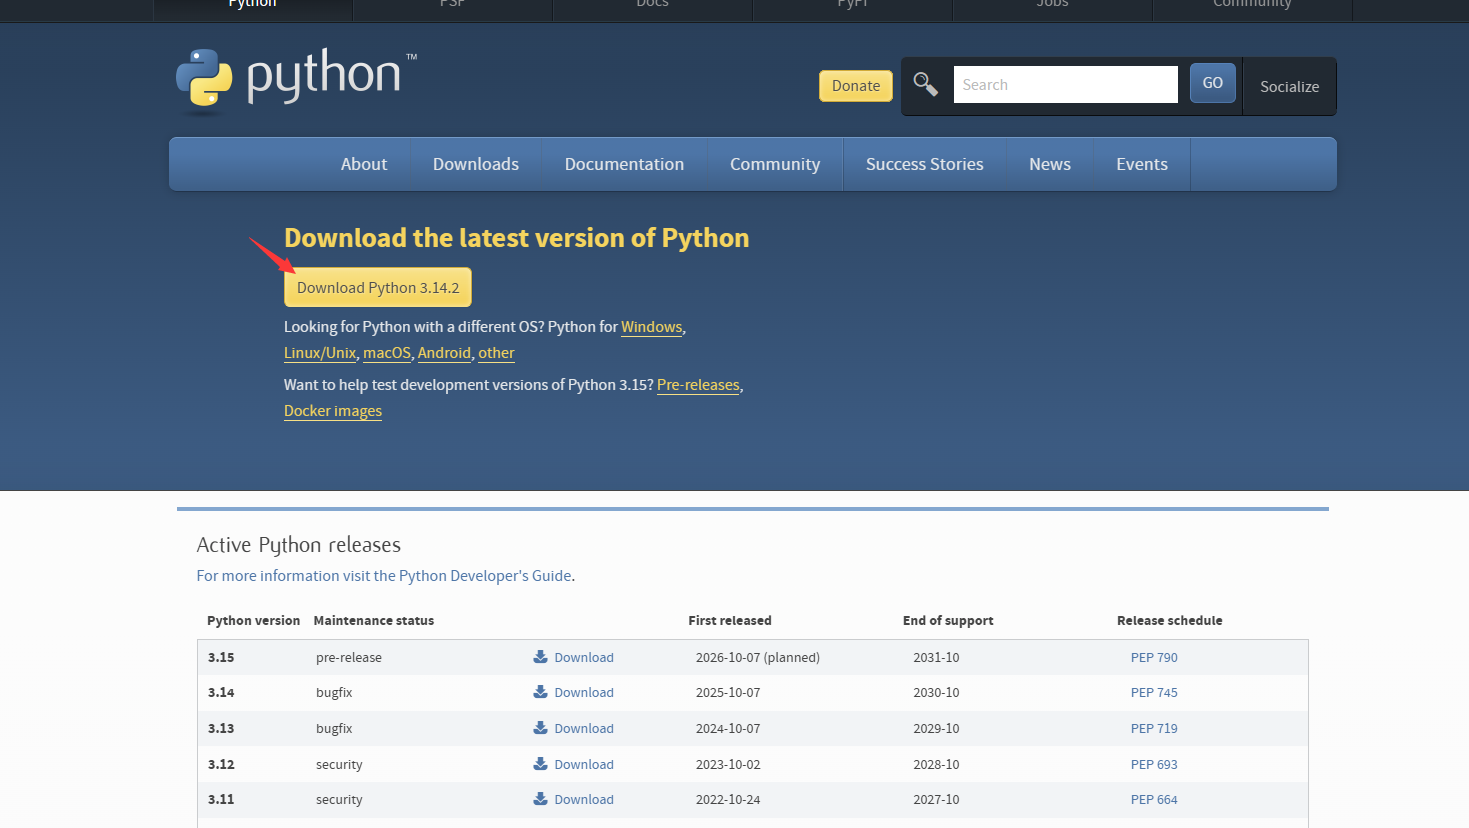Click download arrow icon in 3.15 row
The image size is (1469, 828).
(x=540, y=657)
